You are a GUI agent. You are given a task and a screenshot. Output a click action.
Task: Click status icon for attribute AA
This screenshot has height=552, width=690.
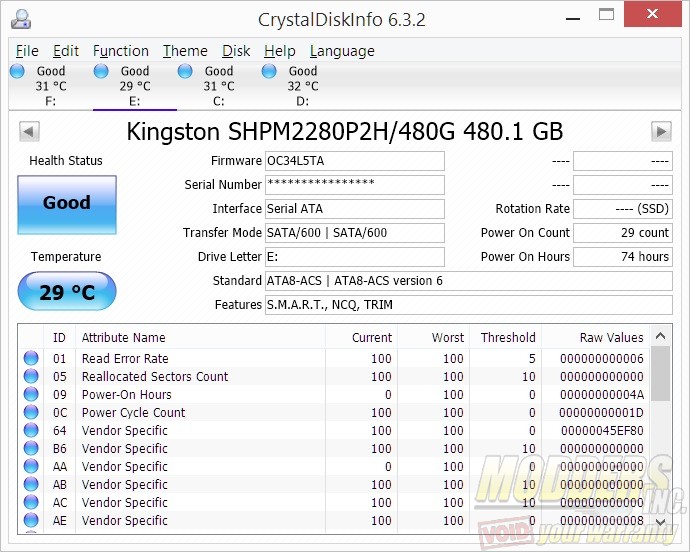pos(31,467)
